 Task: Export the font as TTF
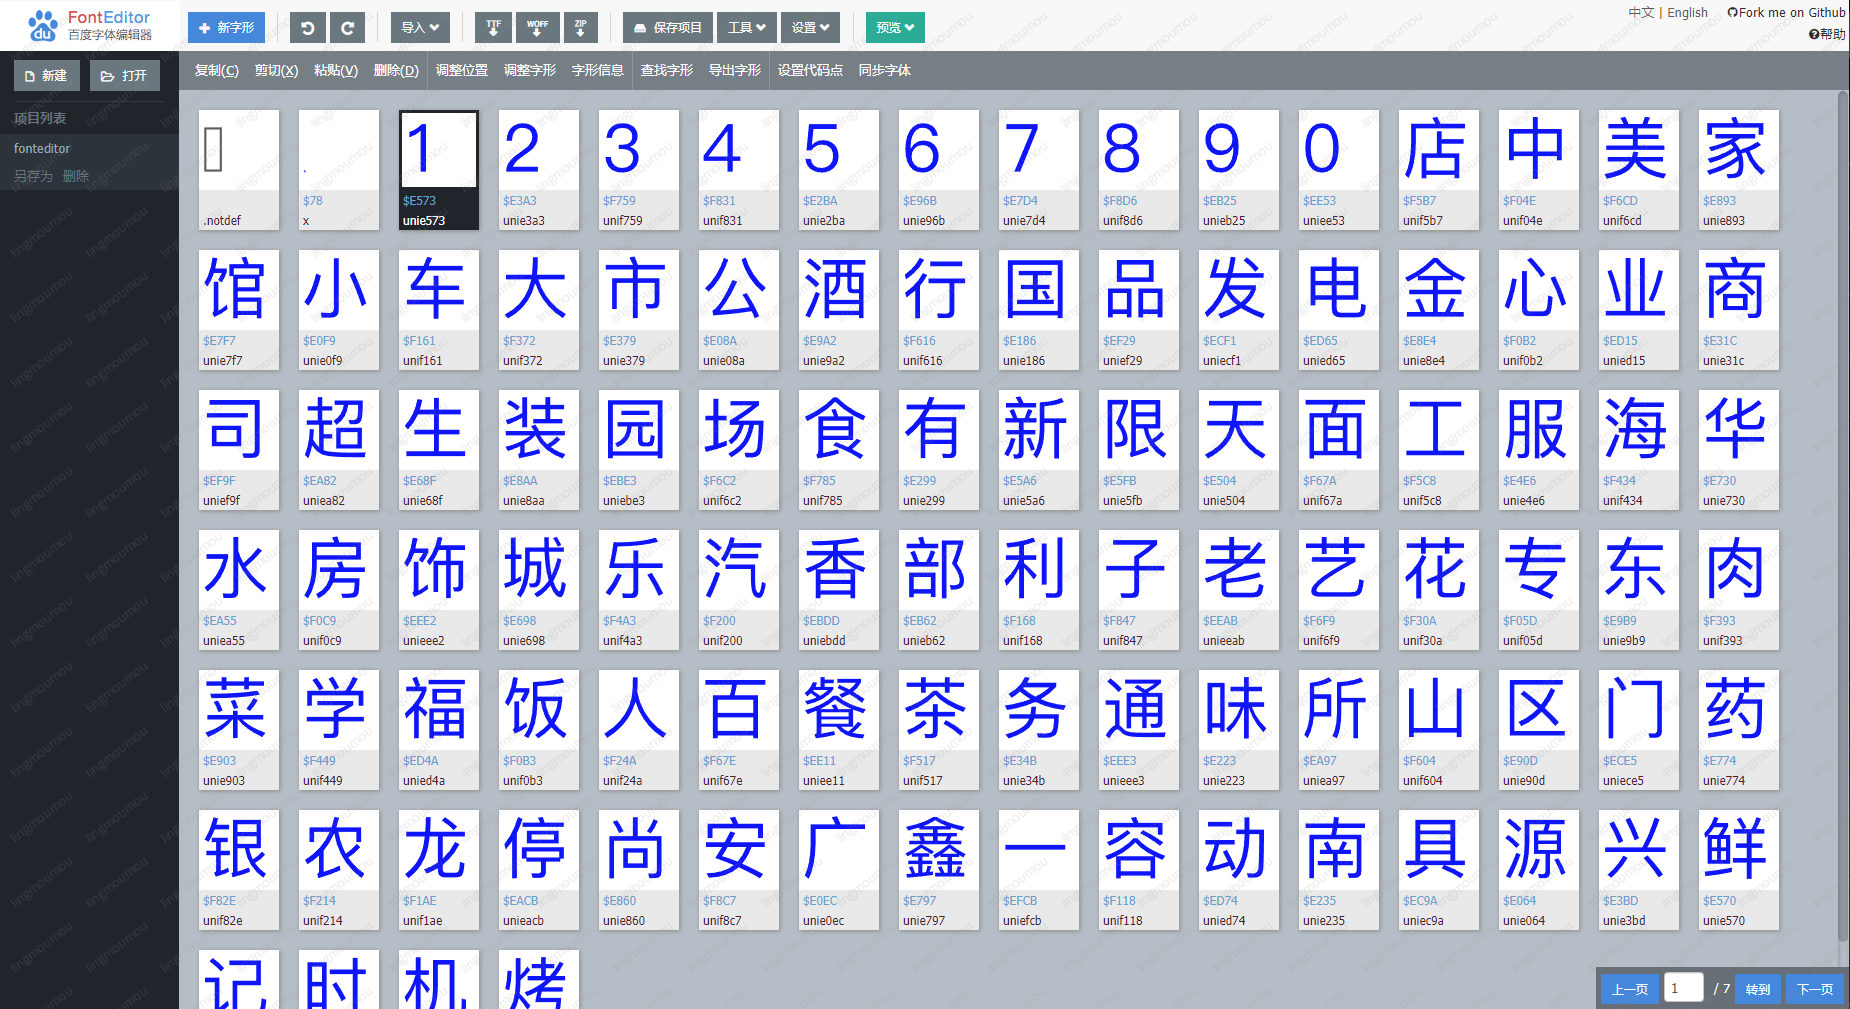tap(493, 27)
